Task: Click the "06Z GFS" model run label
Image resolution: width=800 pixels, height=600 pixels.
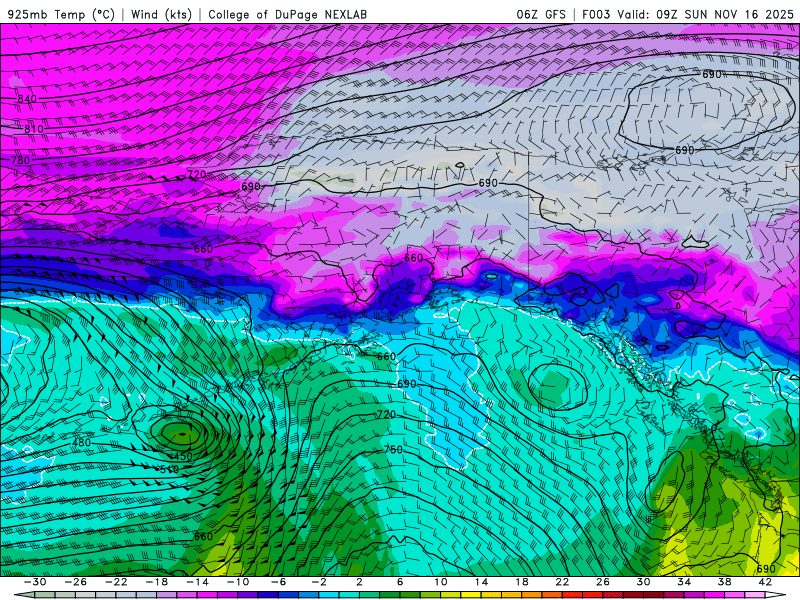Action: click(541, 14)
